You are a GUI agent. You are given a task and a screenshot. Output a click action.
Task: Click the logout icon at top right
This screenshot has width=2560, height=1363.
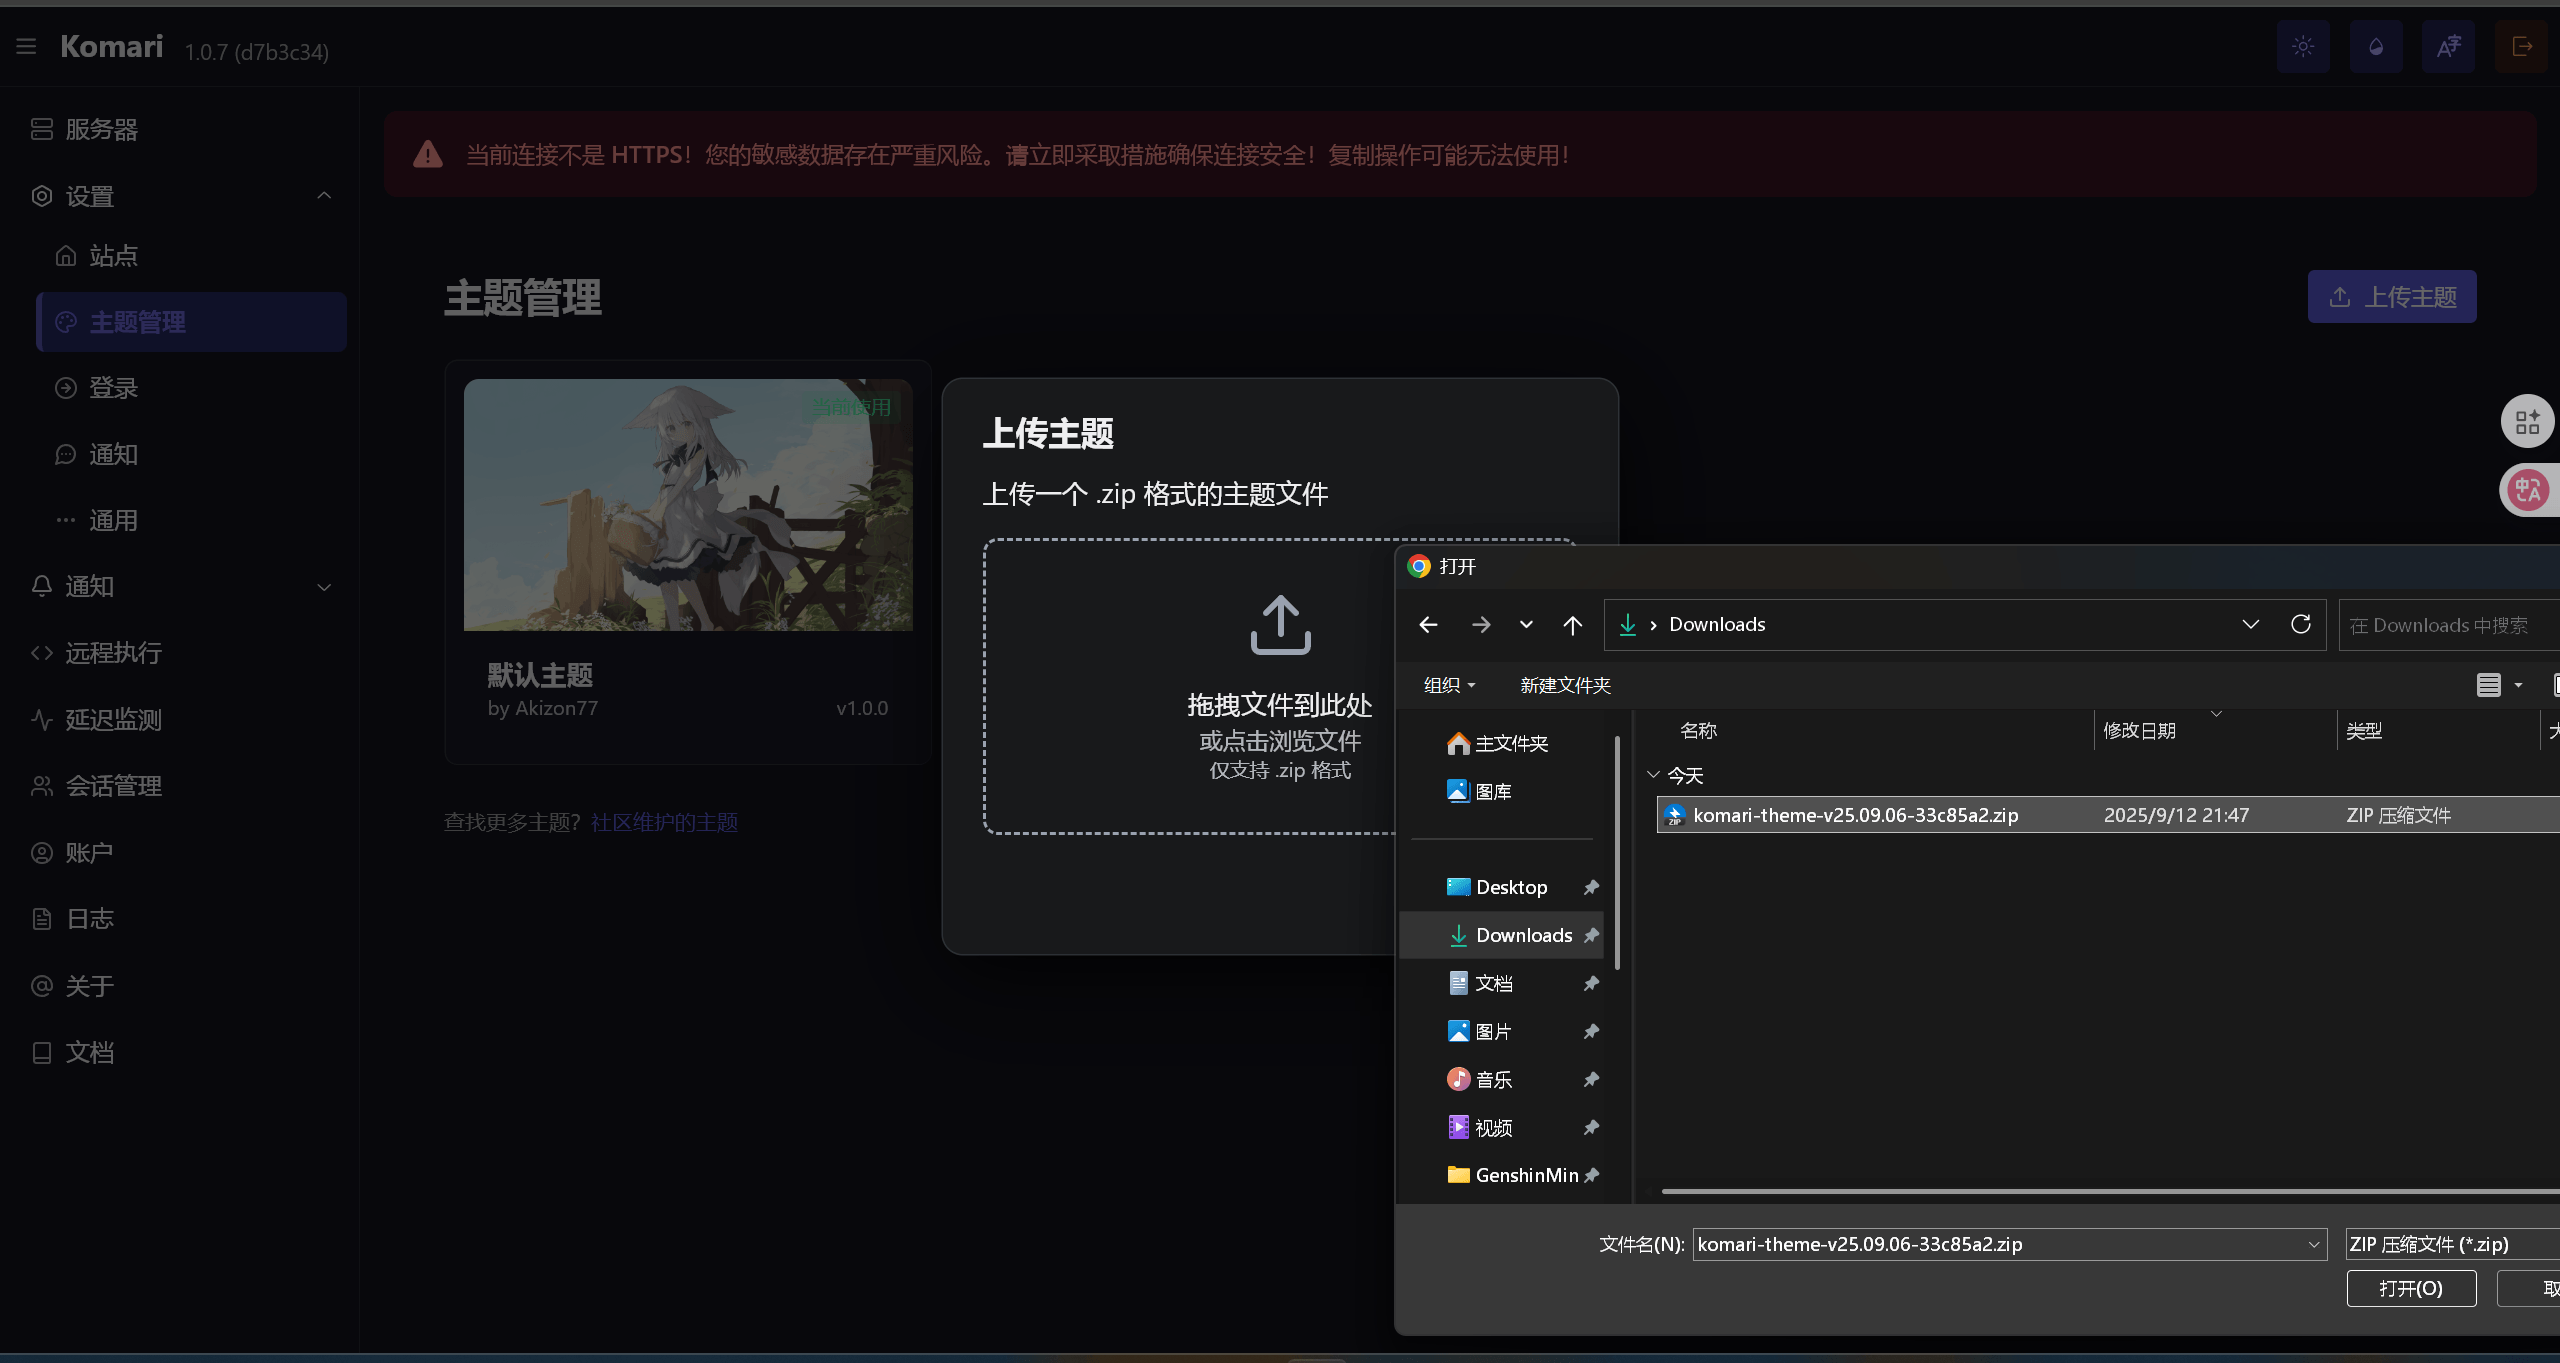(x=2521, y=47)
